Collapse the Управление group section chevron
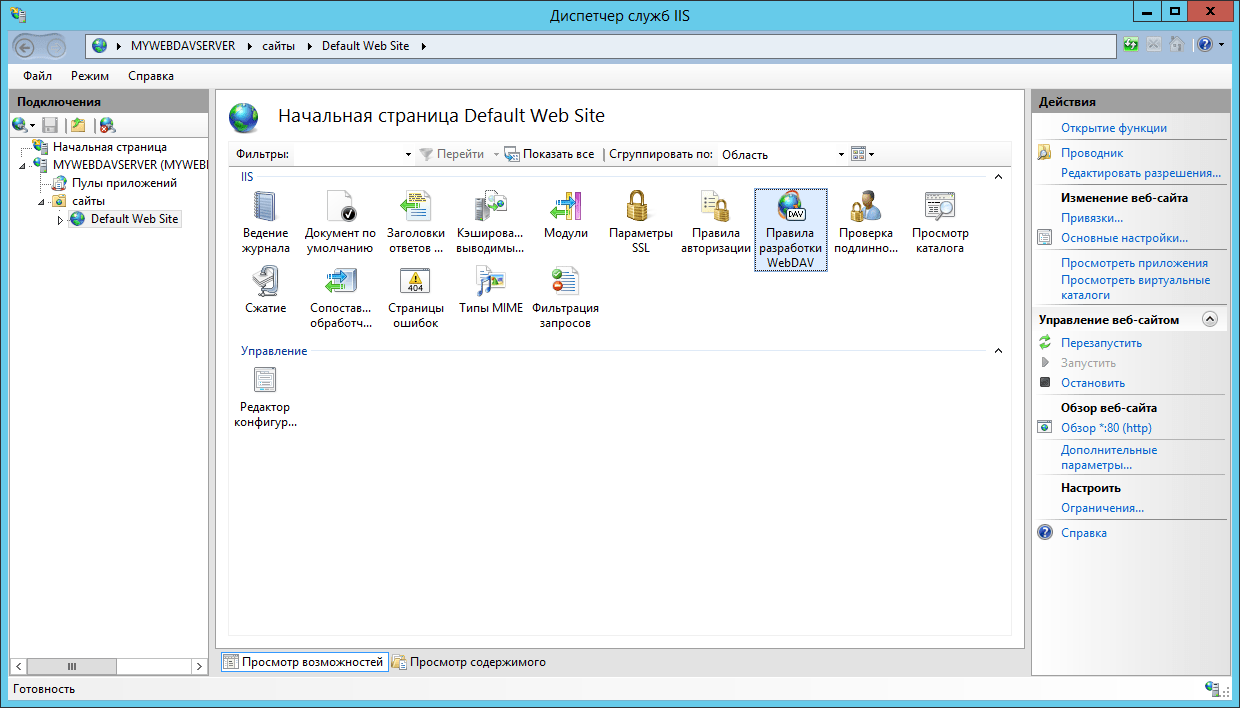1240x708 pixels. (997, 352)
